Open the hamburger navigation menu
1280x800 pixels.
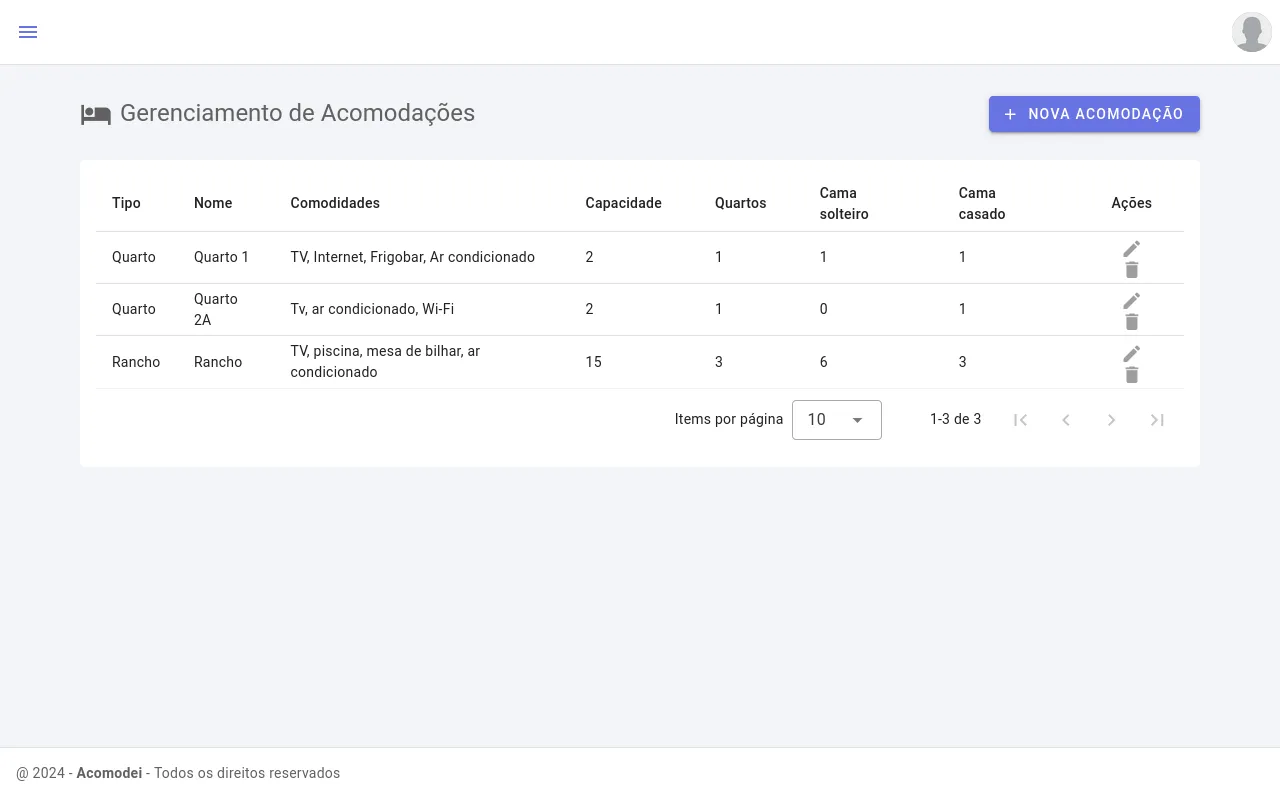[28, 32]
